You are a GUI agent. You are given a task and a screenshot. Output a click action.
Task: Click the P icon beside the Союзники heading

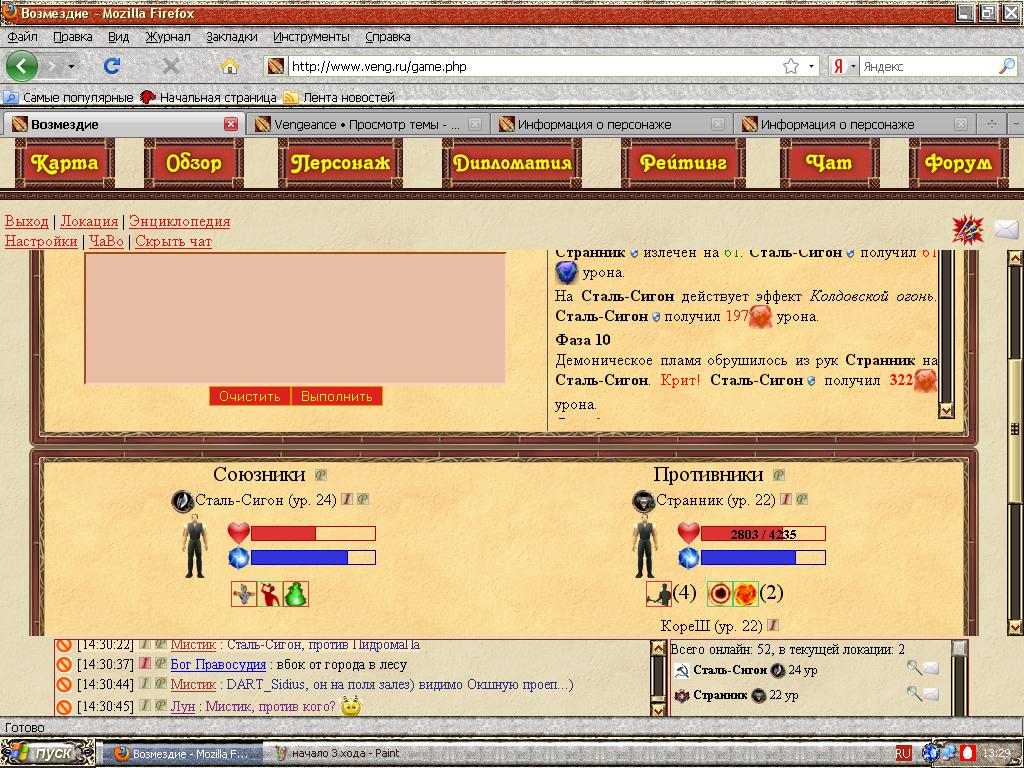[320, 475]
